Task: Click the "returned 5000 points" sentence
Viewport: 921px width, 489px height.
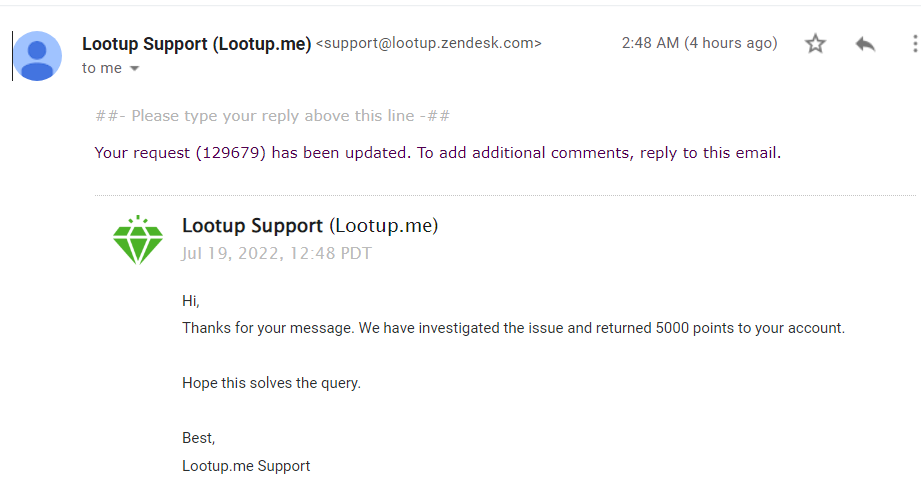Action: pyautogui.click(x=513, y=328)
